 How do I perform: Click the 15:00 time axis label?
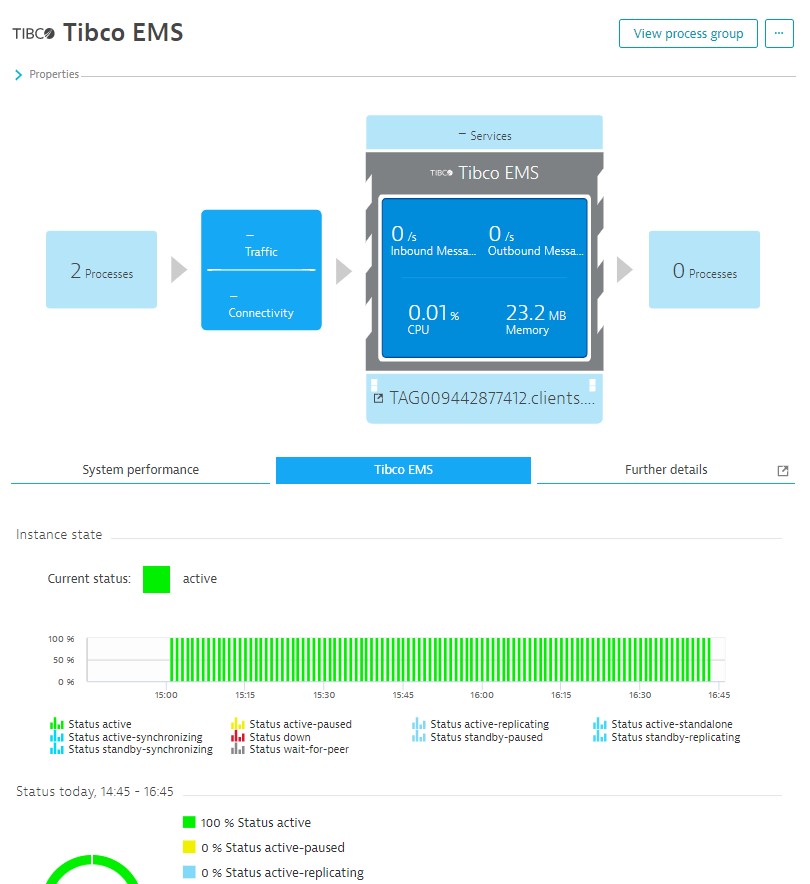pyautogui.click(x=166, y=695)
